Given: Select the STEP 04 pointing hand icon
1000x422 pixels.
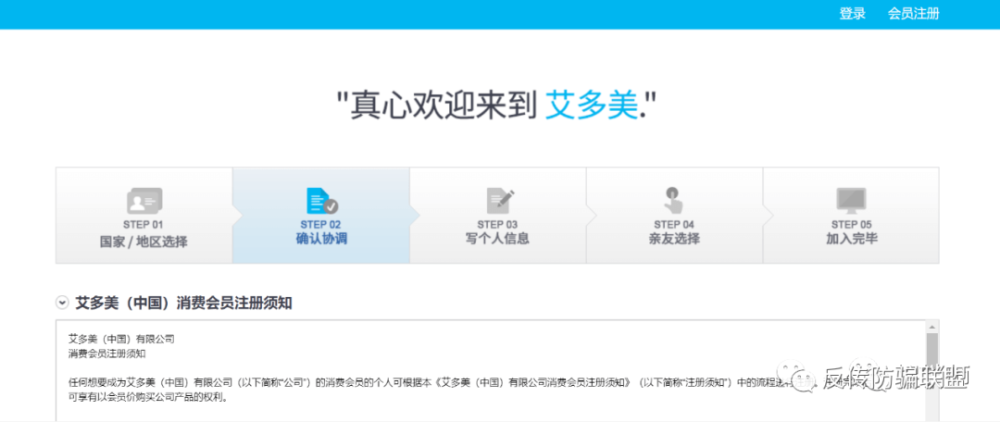Looking at the screenshot, I should point(673,201).
